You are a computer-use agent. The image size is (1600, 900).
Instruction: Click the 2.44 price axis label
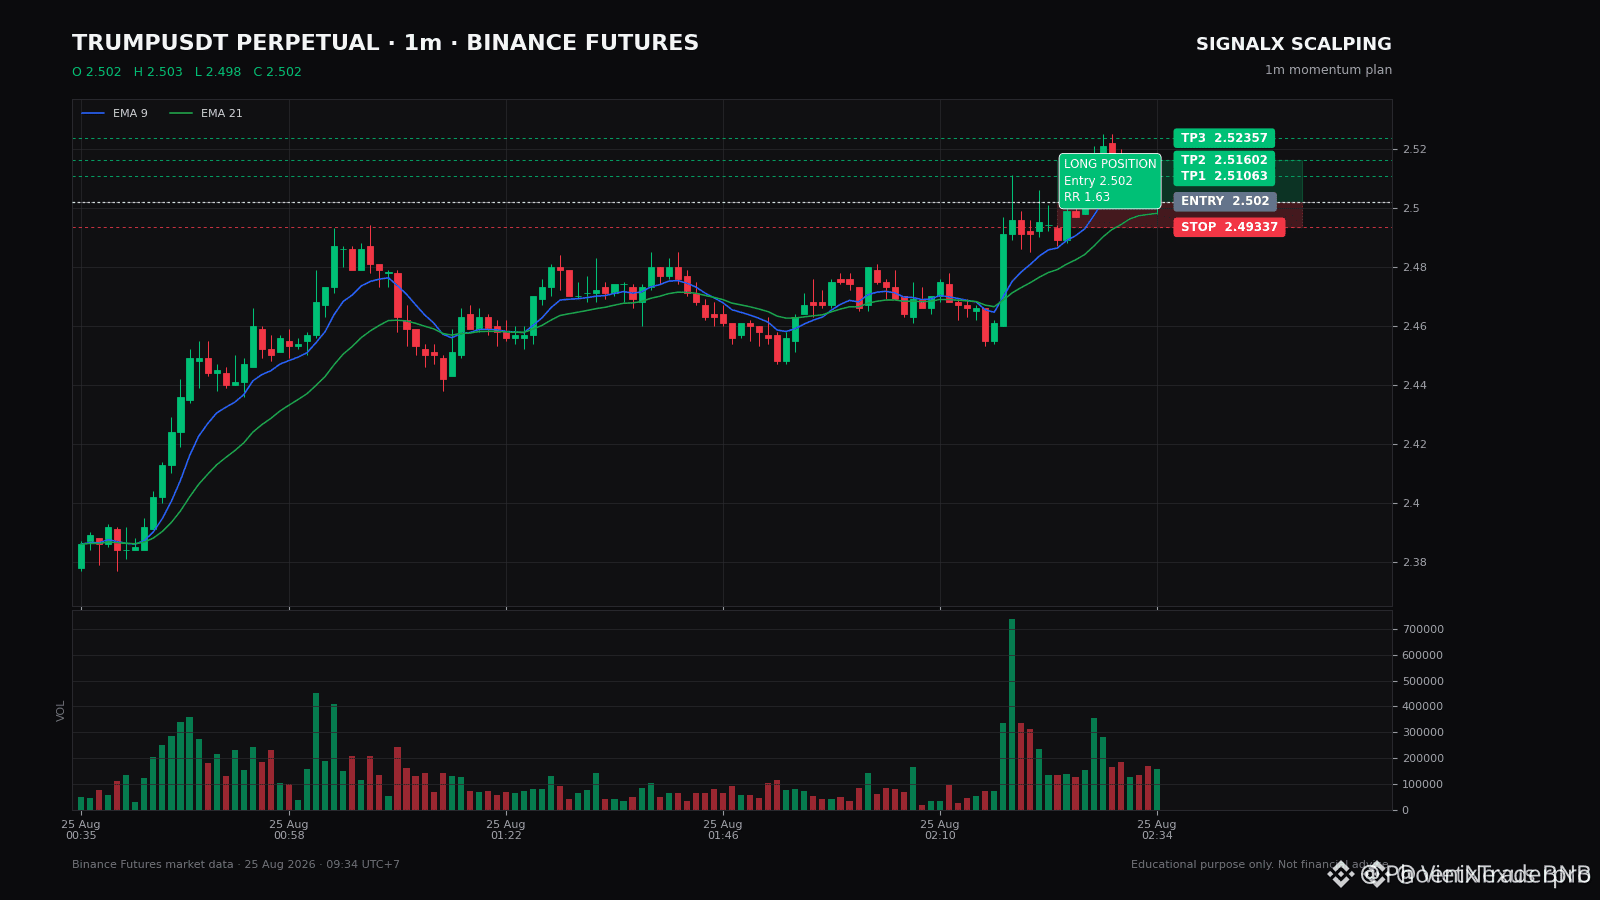[x=1414, y=386]
